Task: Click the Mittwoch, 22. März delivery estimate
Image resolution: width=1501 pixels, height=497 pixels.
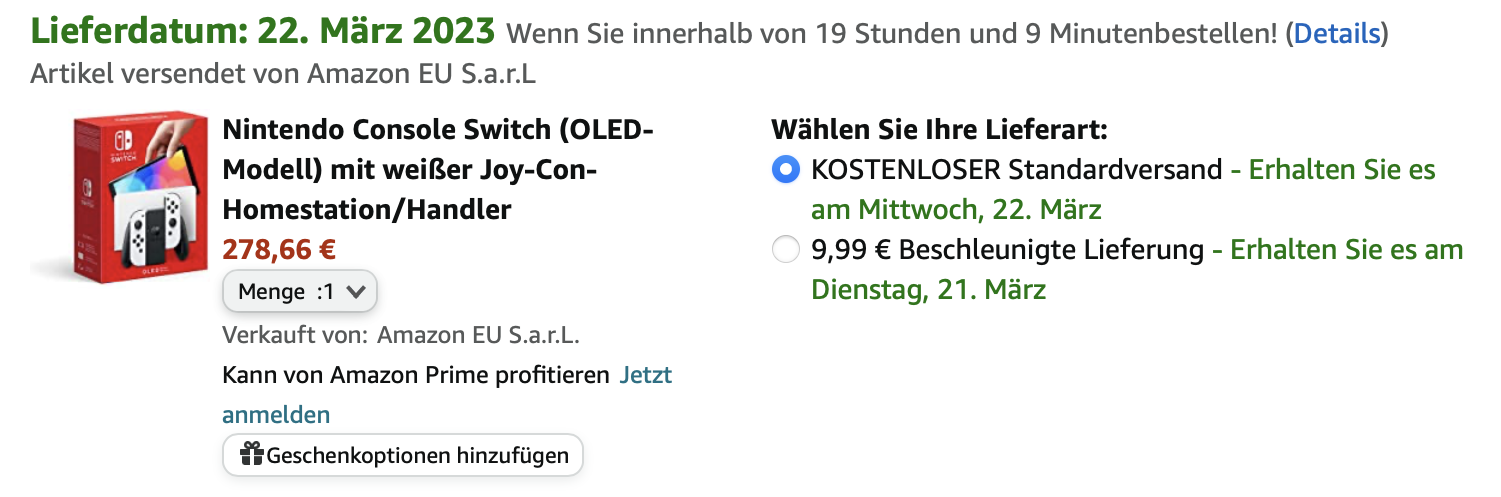Action: click(956, 210)
